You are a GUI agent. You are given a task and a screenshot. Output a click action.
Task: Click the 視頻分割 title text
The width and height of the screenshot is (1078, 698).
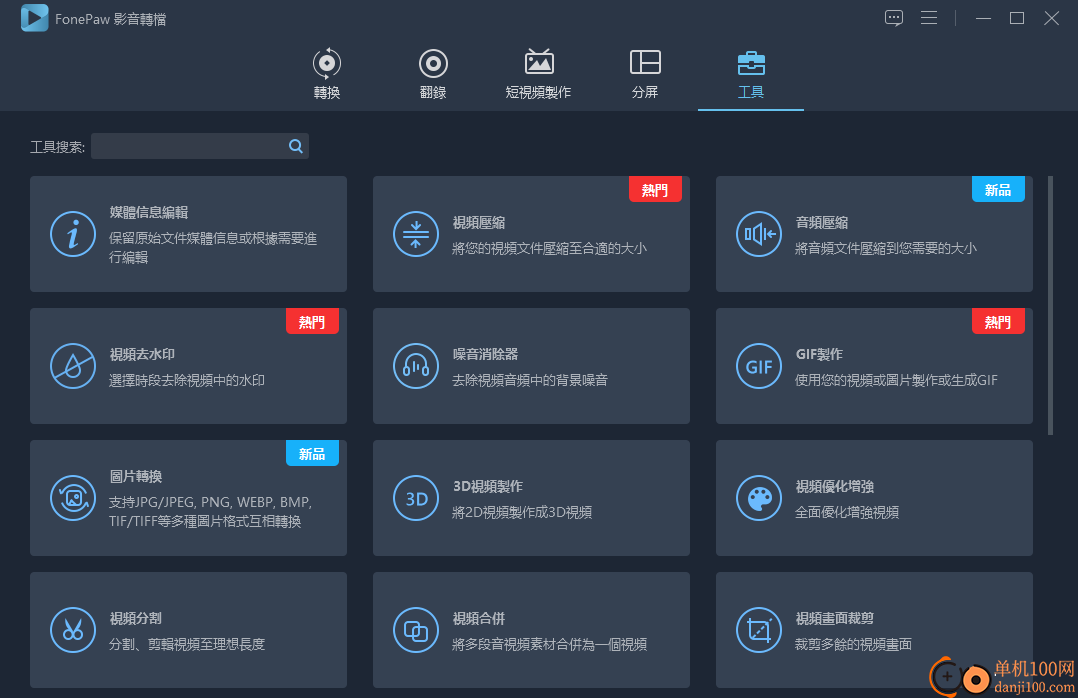click(136, 618)
